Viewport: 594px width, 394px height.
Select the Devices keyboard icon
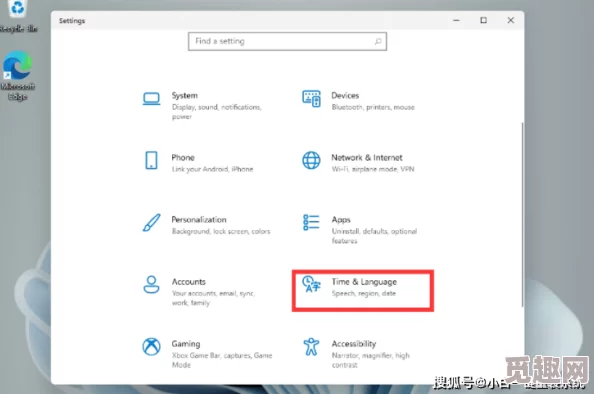[x=311, y=98]
